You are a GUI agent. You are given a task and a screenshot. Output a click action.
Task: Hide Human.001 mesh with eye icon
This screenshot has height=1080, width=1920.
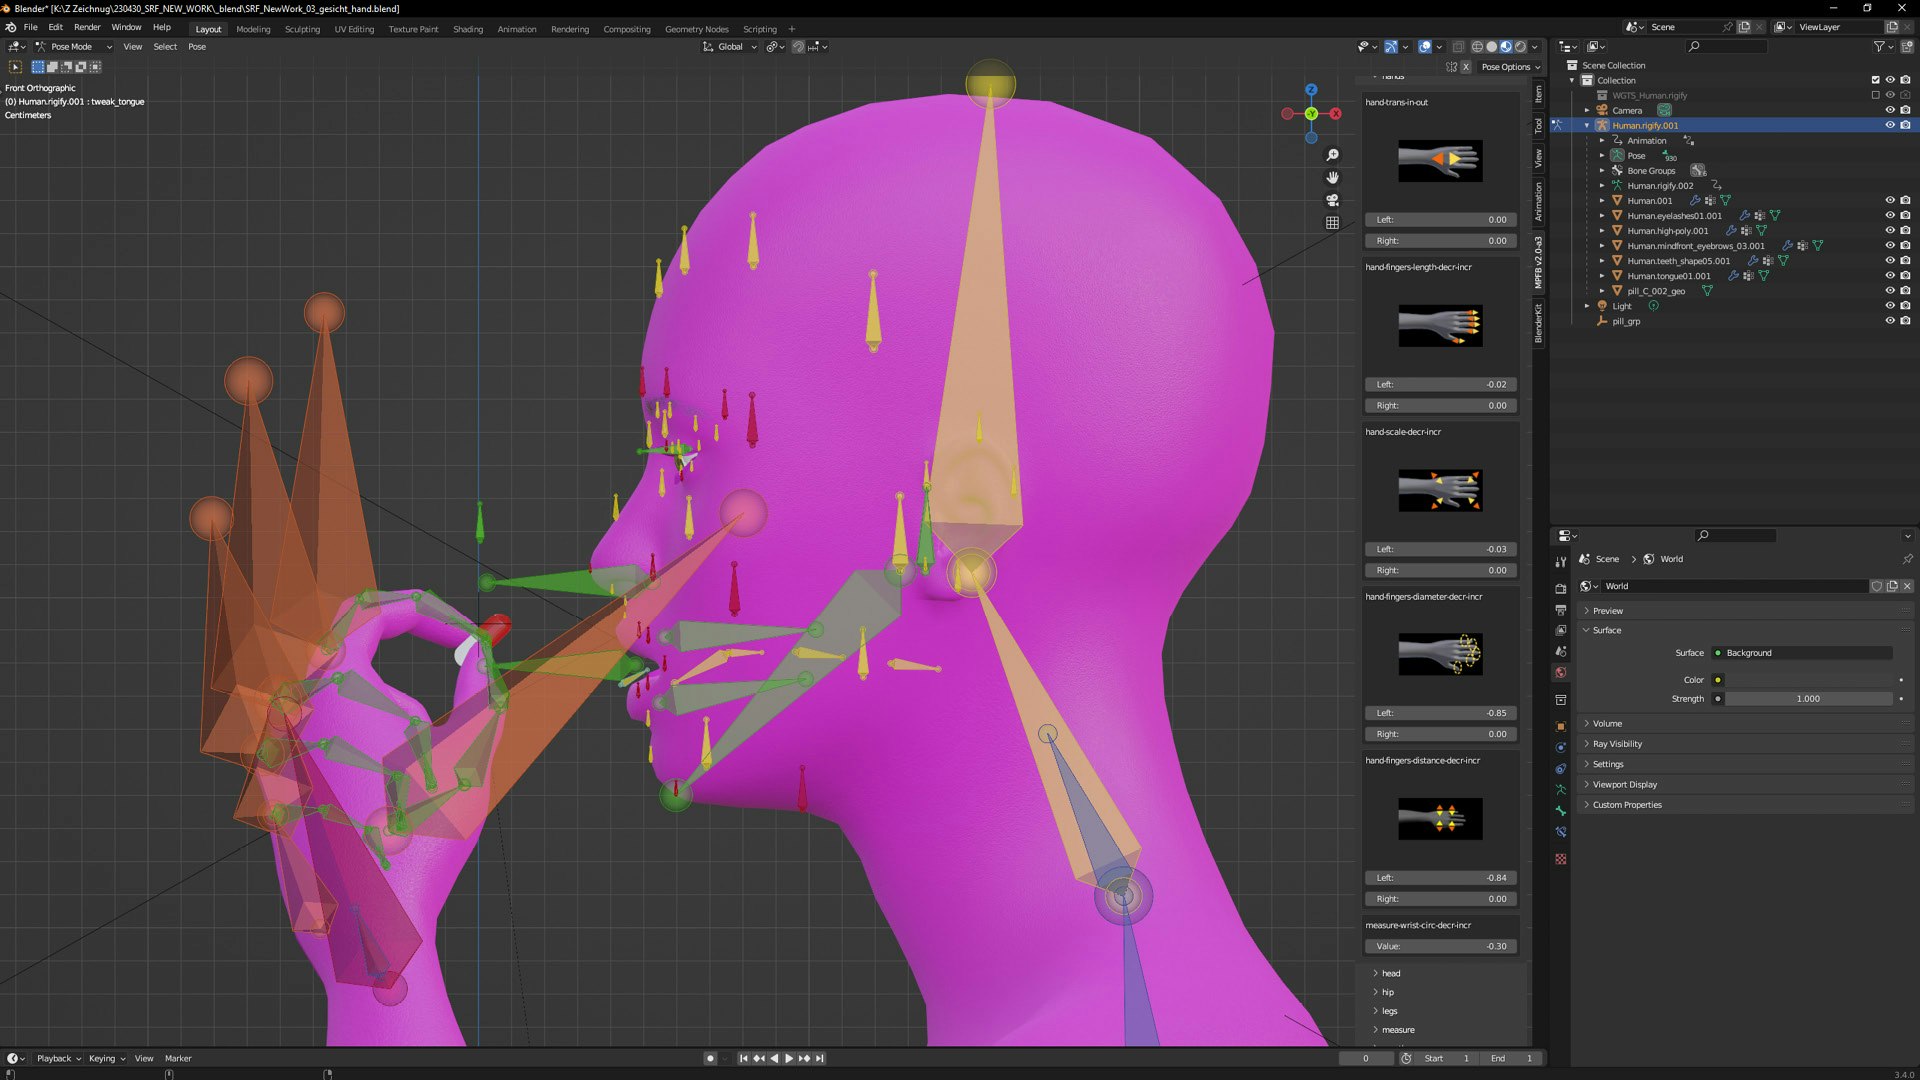(1890, 201)
